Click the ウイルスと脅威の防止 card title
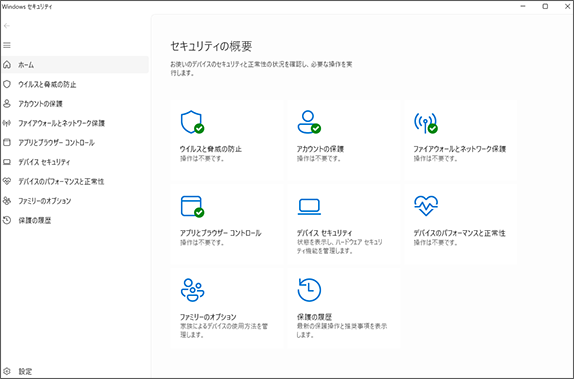This screenshot has height=379, width=574. click(211, 149)
